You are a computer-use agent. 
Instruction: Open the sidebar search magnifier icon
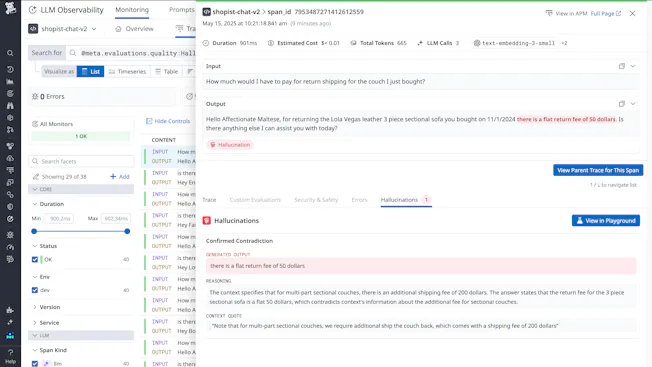point(10,53)
